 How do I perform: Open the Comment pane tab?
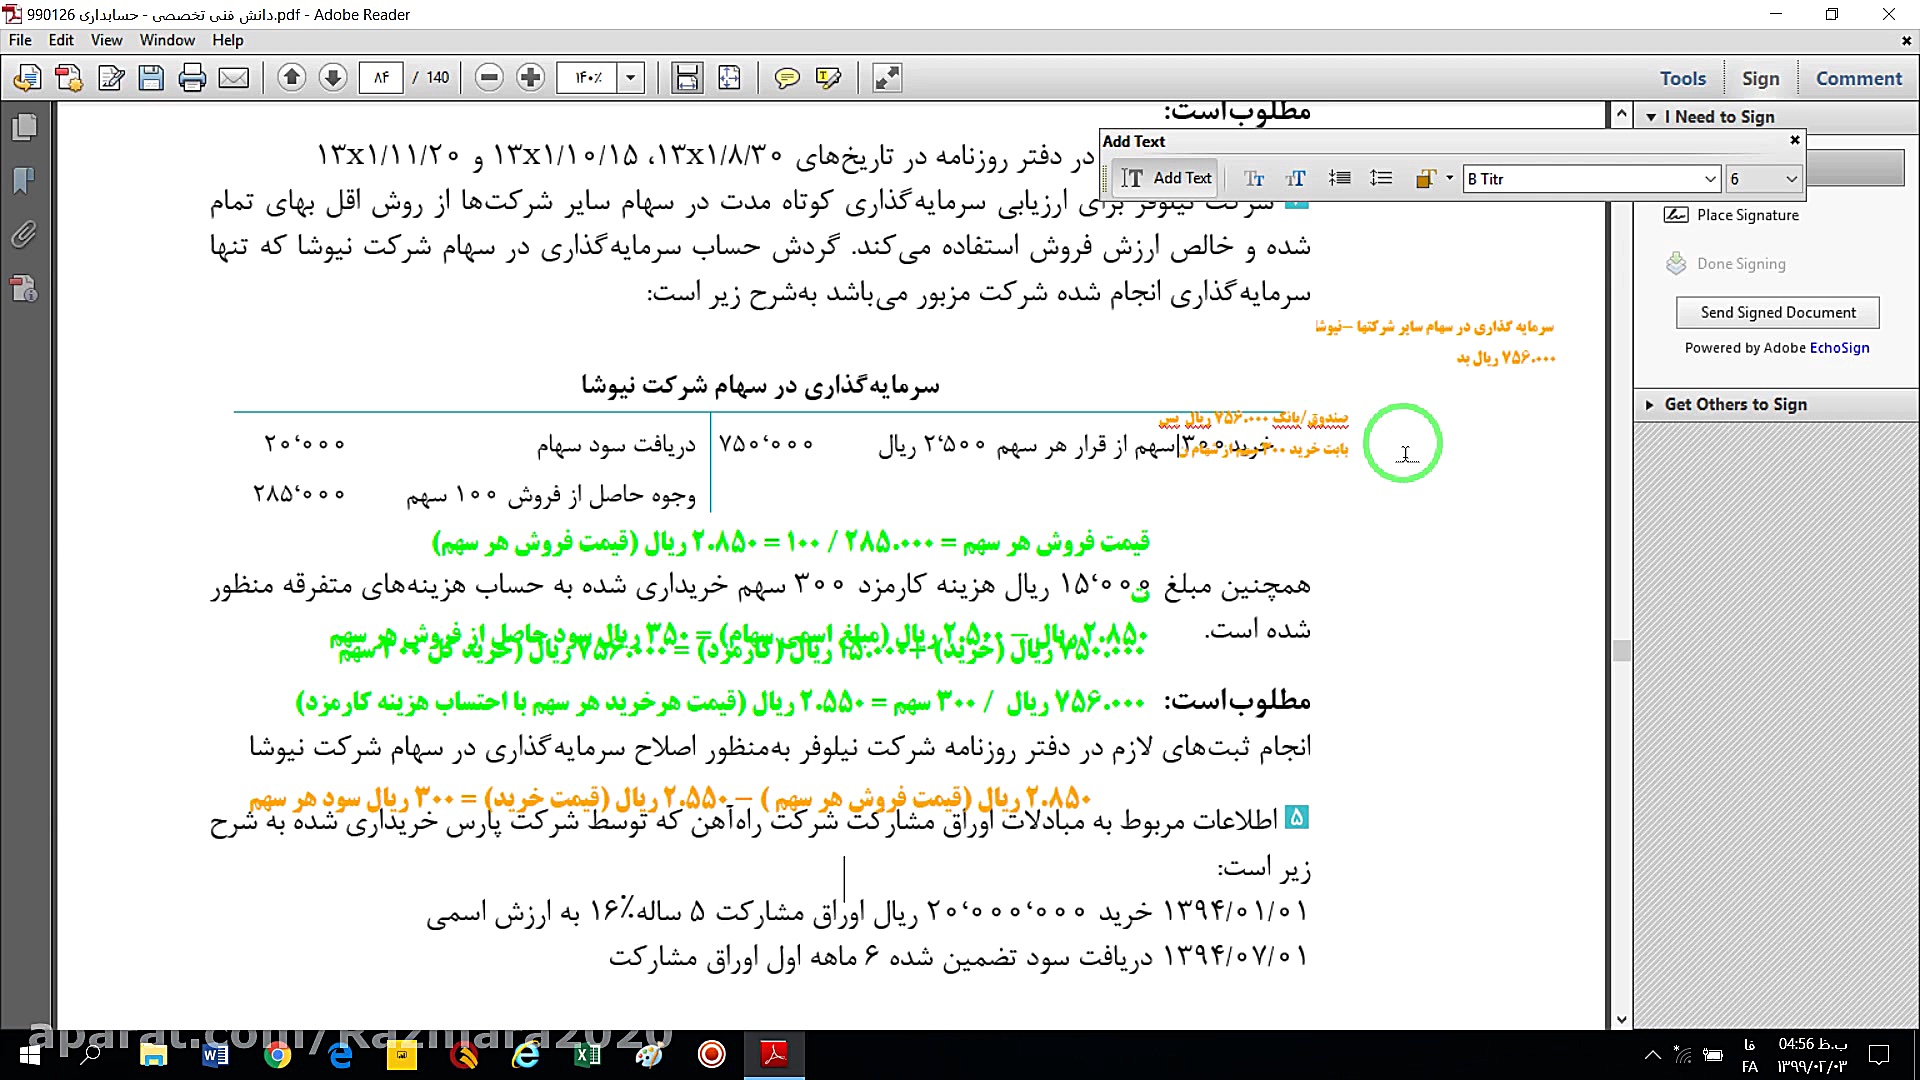[x=1858, y=78]
